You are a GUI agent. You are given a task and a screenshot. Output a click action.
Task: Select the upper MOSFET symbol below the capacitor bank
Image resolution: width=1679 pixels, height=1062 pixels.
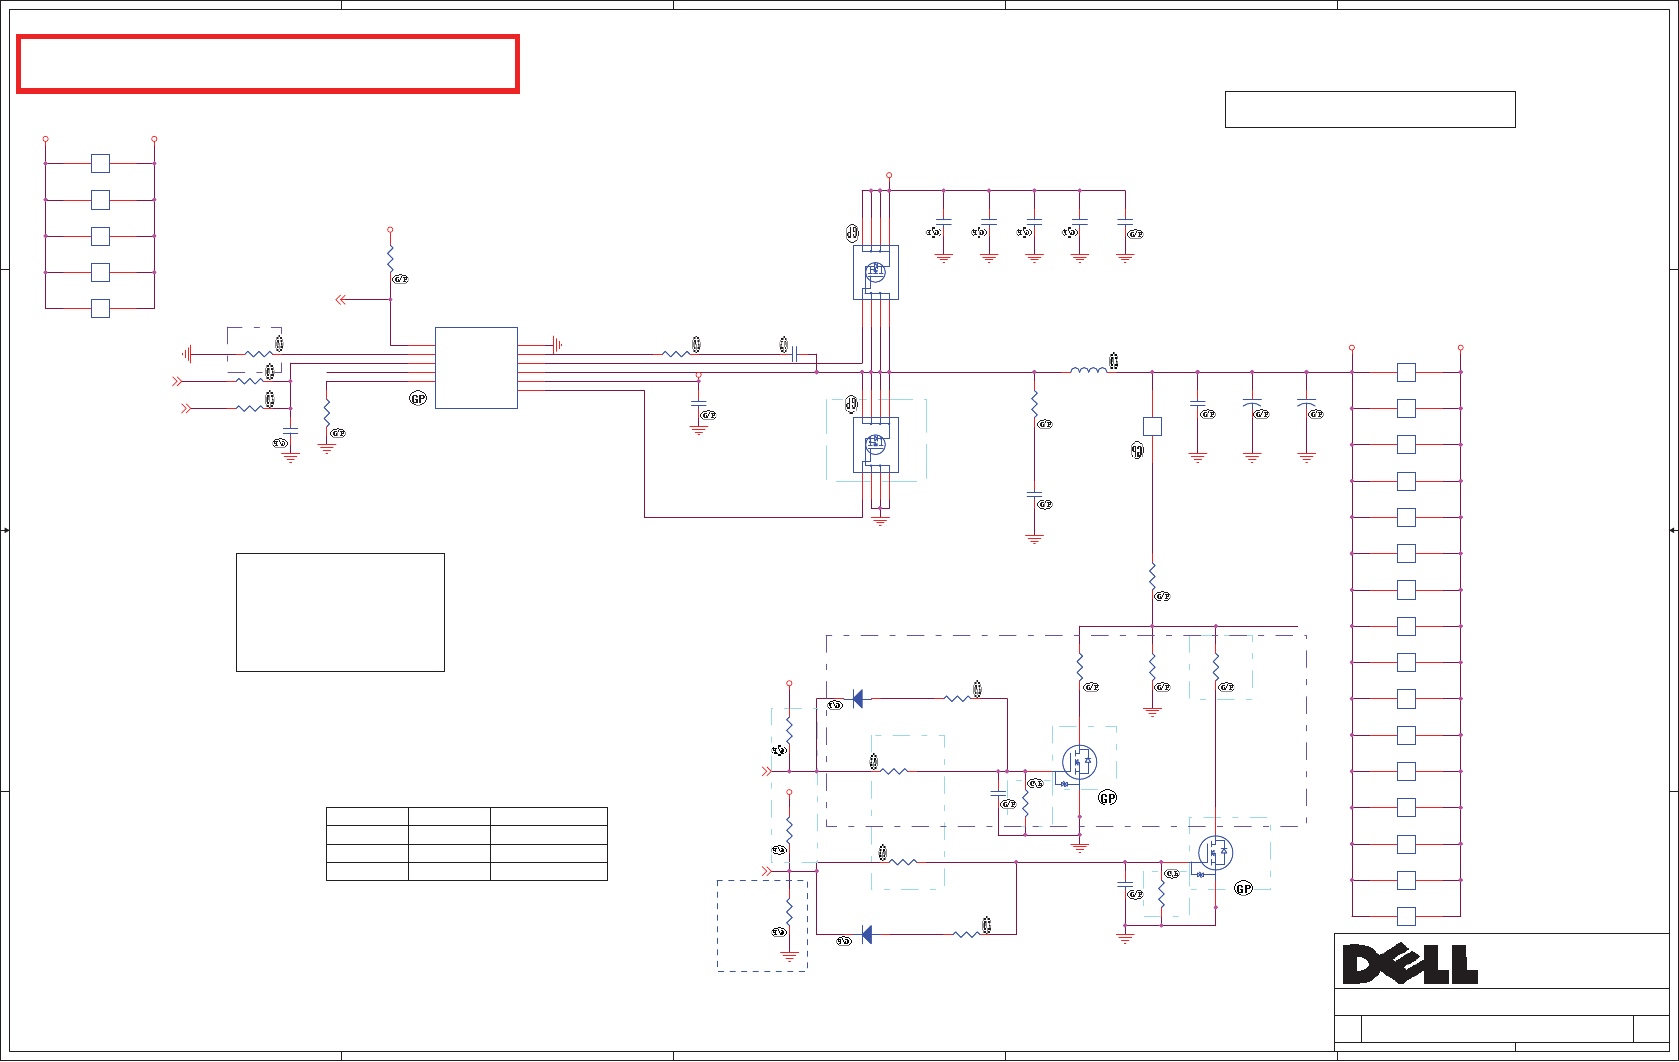pyautogui.click(x=875, y=272)
